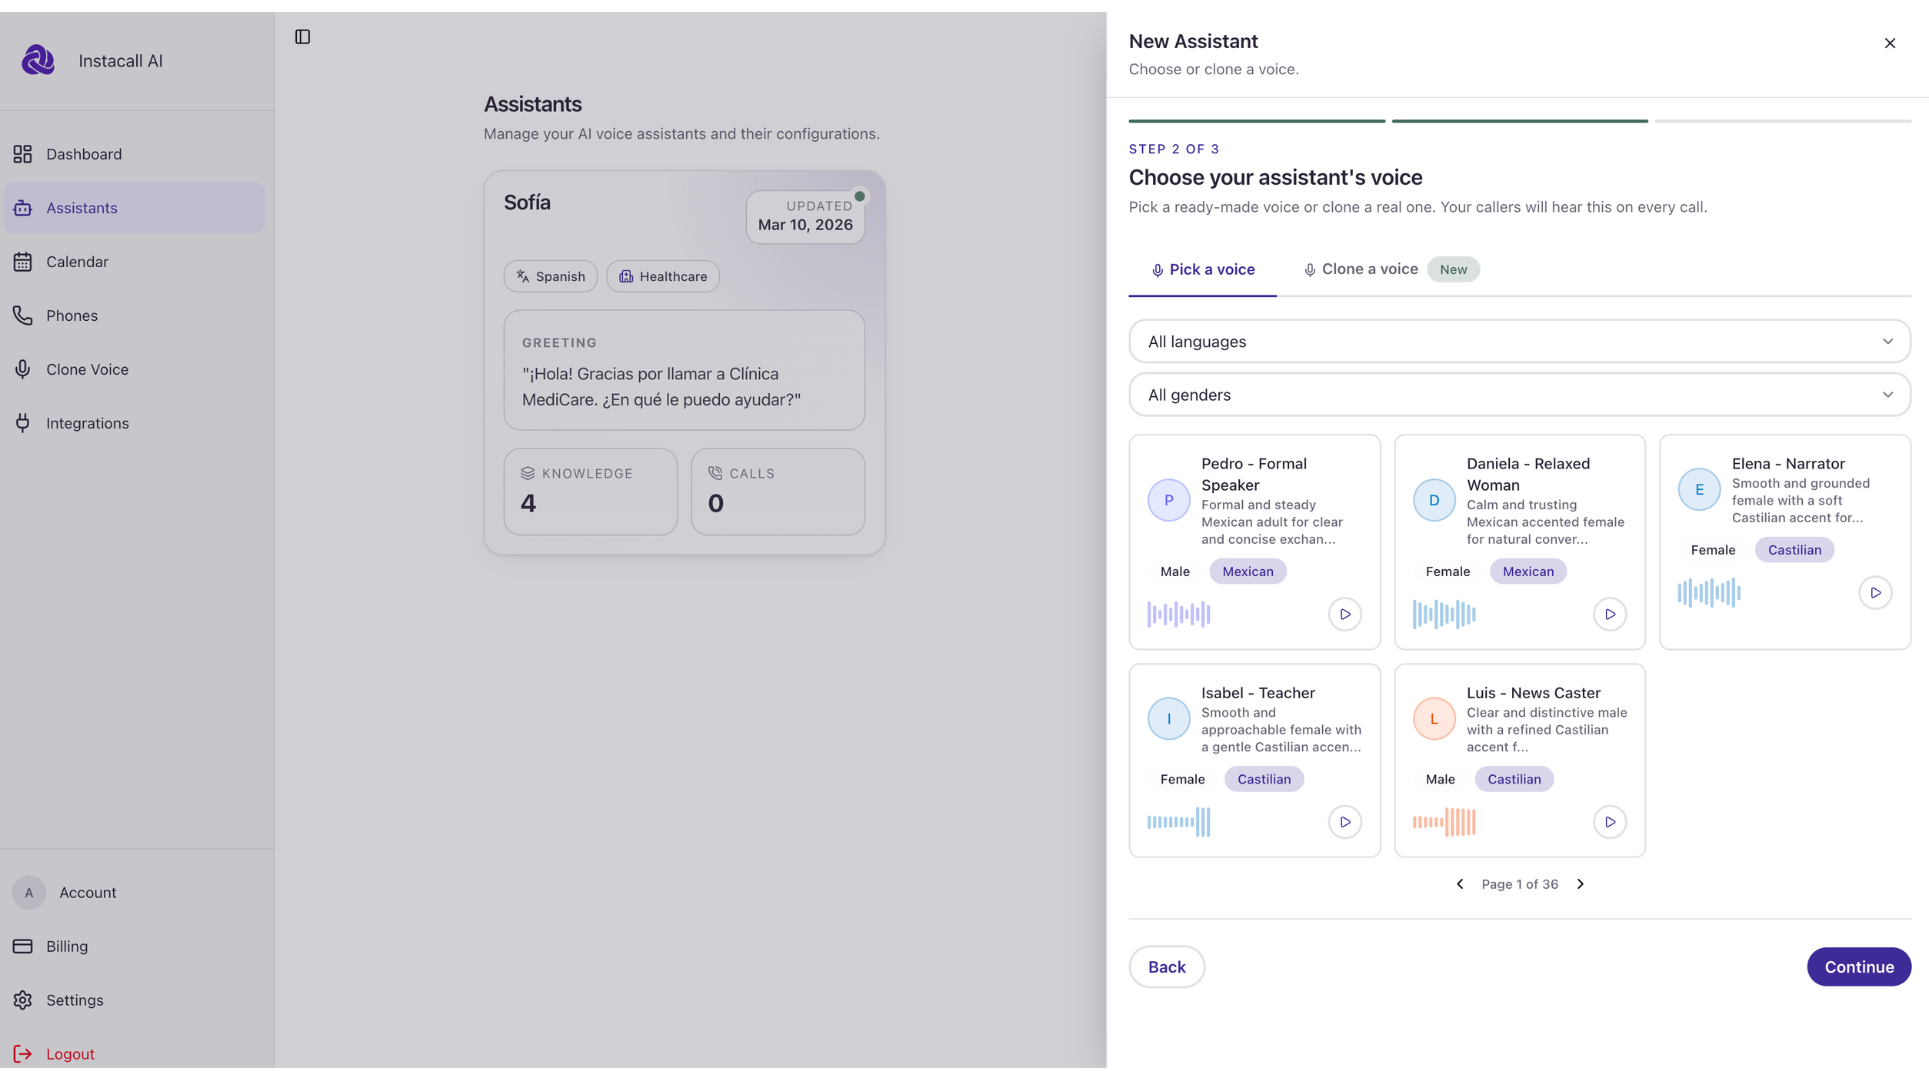Open Billing page
Screen dimensions: 1929x1080
(x=67, y=947)
